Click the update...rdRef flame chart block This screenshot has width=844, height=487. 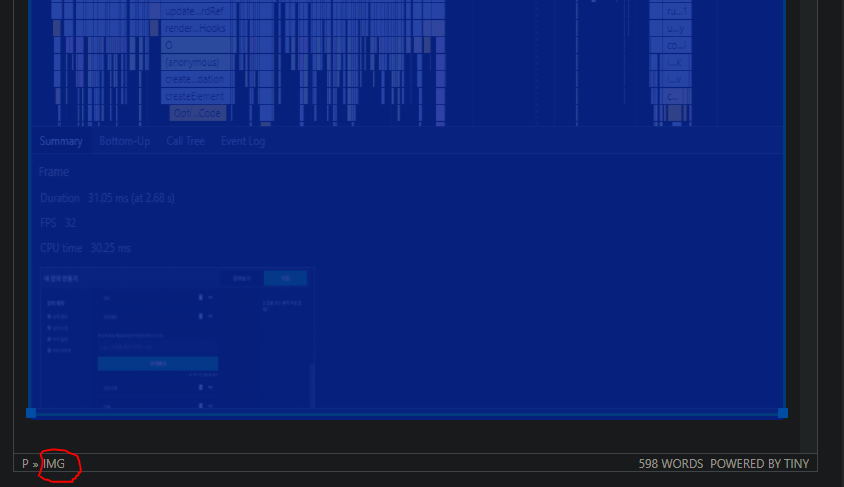tap(194, 11)
